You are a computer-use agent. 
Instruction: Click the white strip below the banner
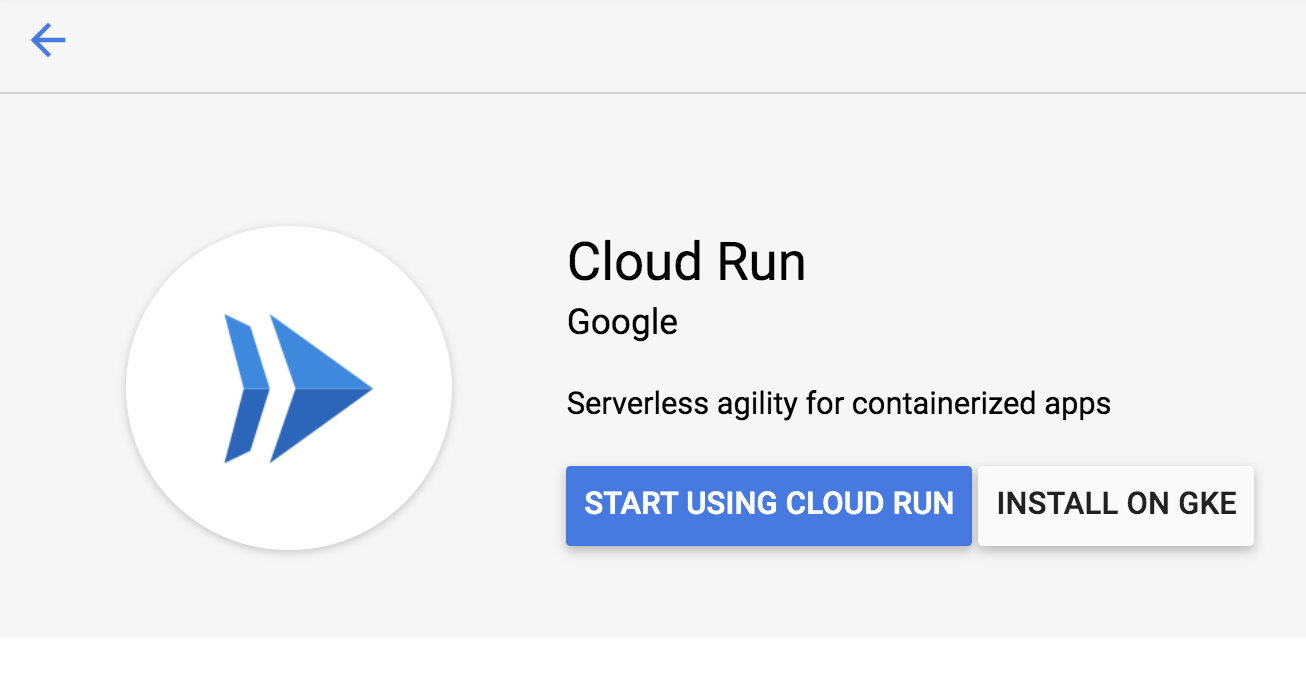(x=650, y=657)
